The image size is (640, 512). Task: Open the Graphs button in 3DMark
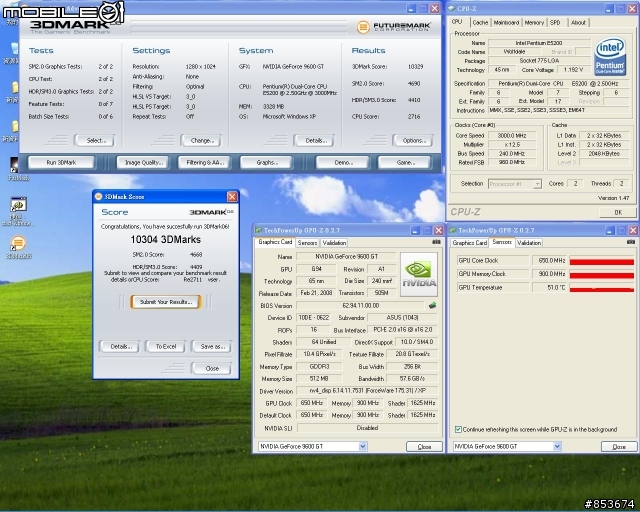click(267, 163)
